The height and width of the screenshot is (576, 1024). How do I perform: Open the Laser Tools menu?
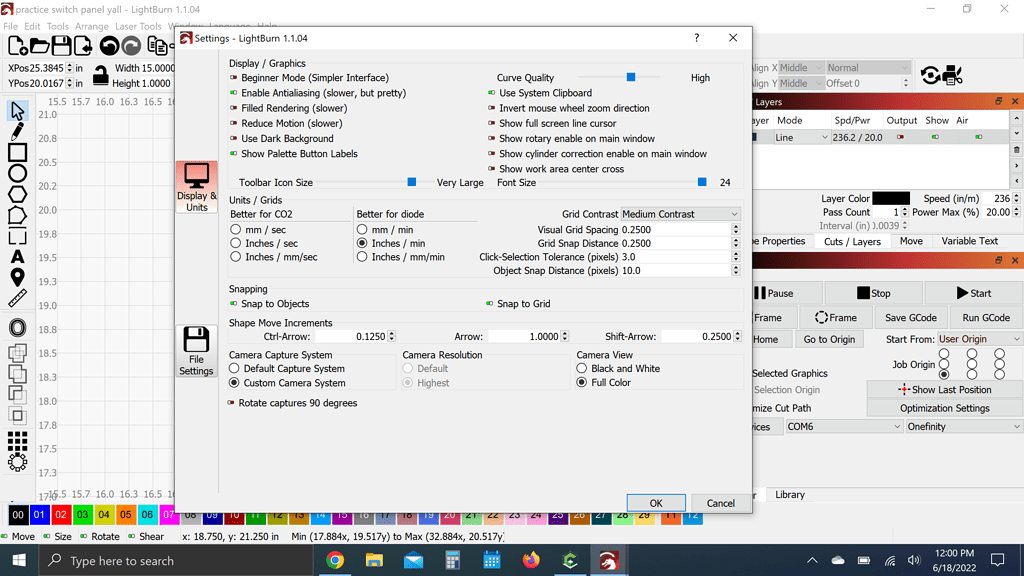click(x=138, y=26)
